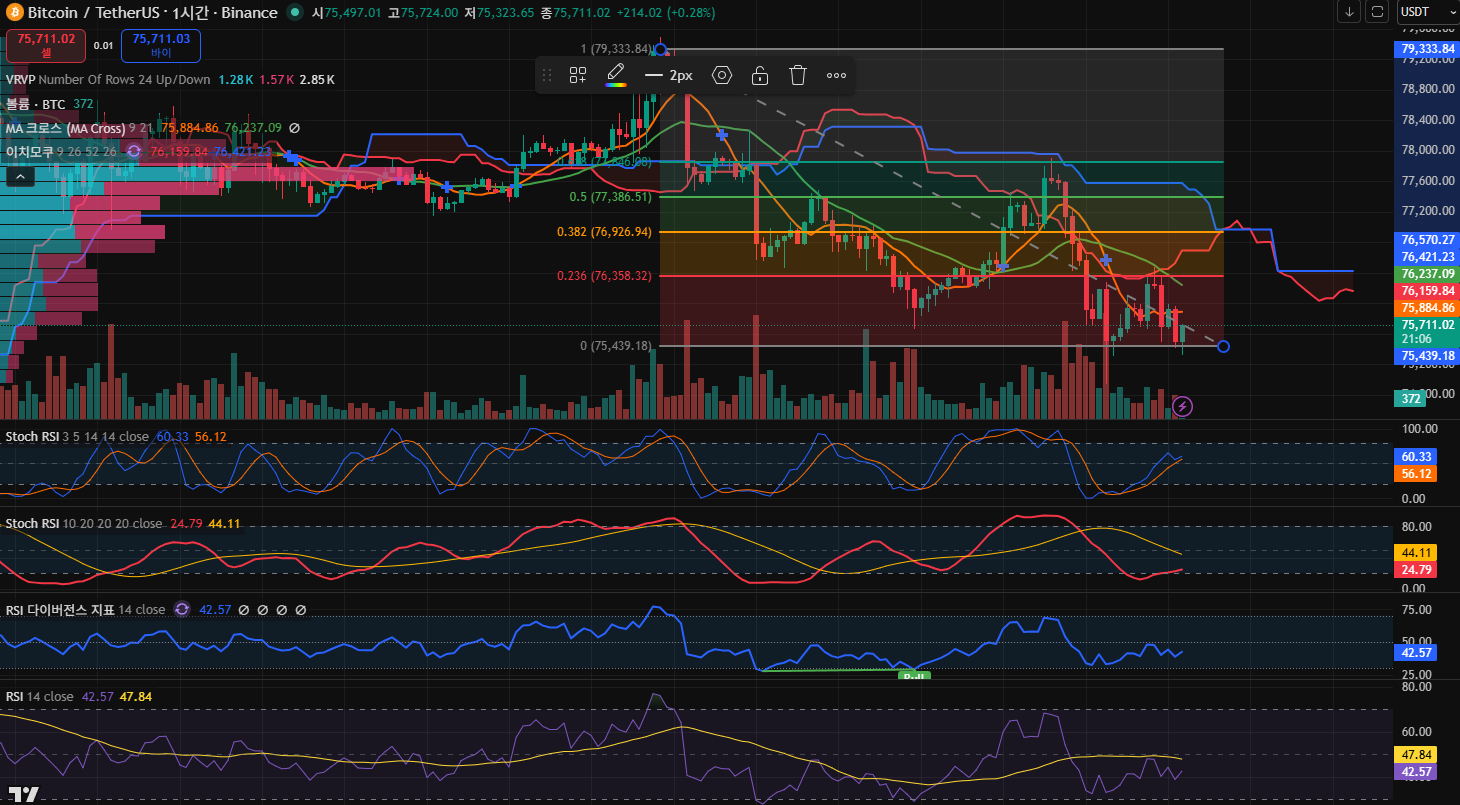Select the Stoch RSI 3 5 14 14 legend
Image resolution: width=1460 pixels, height=805 pixels.
[78, 437]
